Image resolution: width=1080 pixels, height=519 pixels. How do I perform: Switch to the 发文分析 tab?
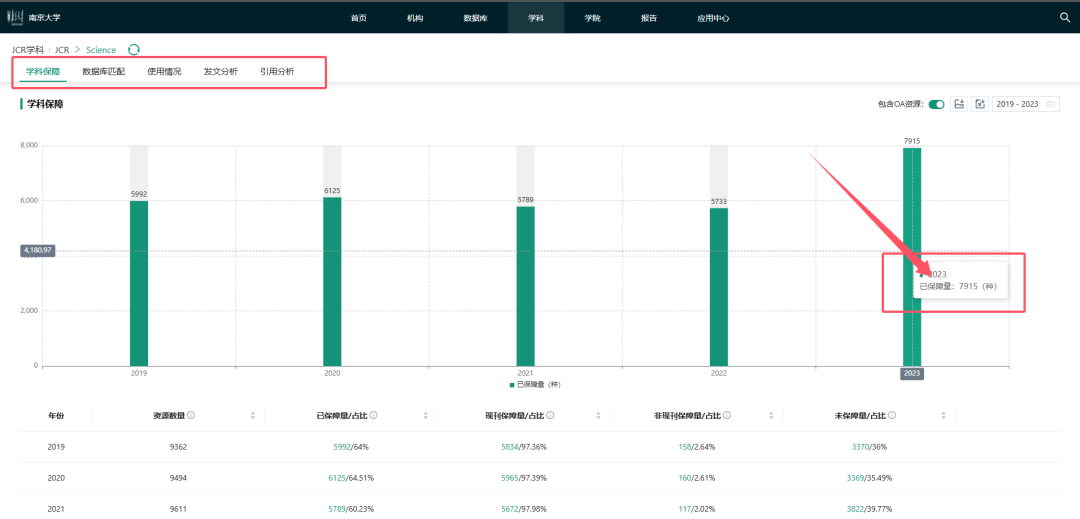[x=220, y=72]
